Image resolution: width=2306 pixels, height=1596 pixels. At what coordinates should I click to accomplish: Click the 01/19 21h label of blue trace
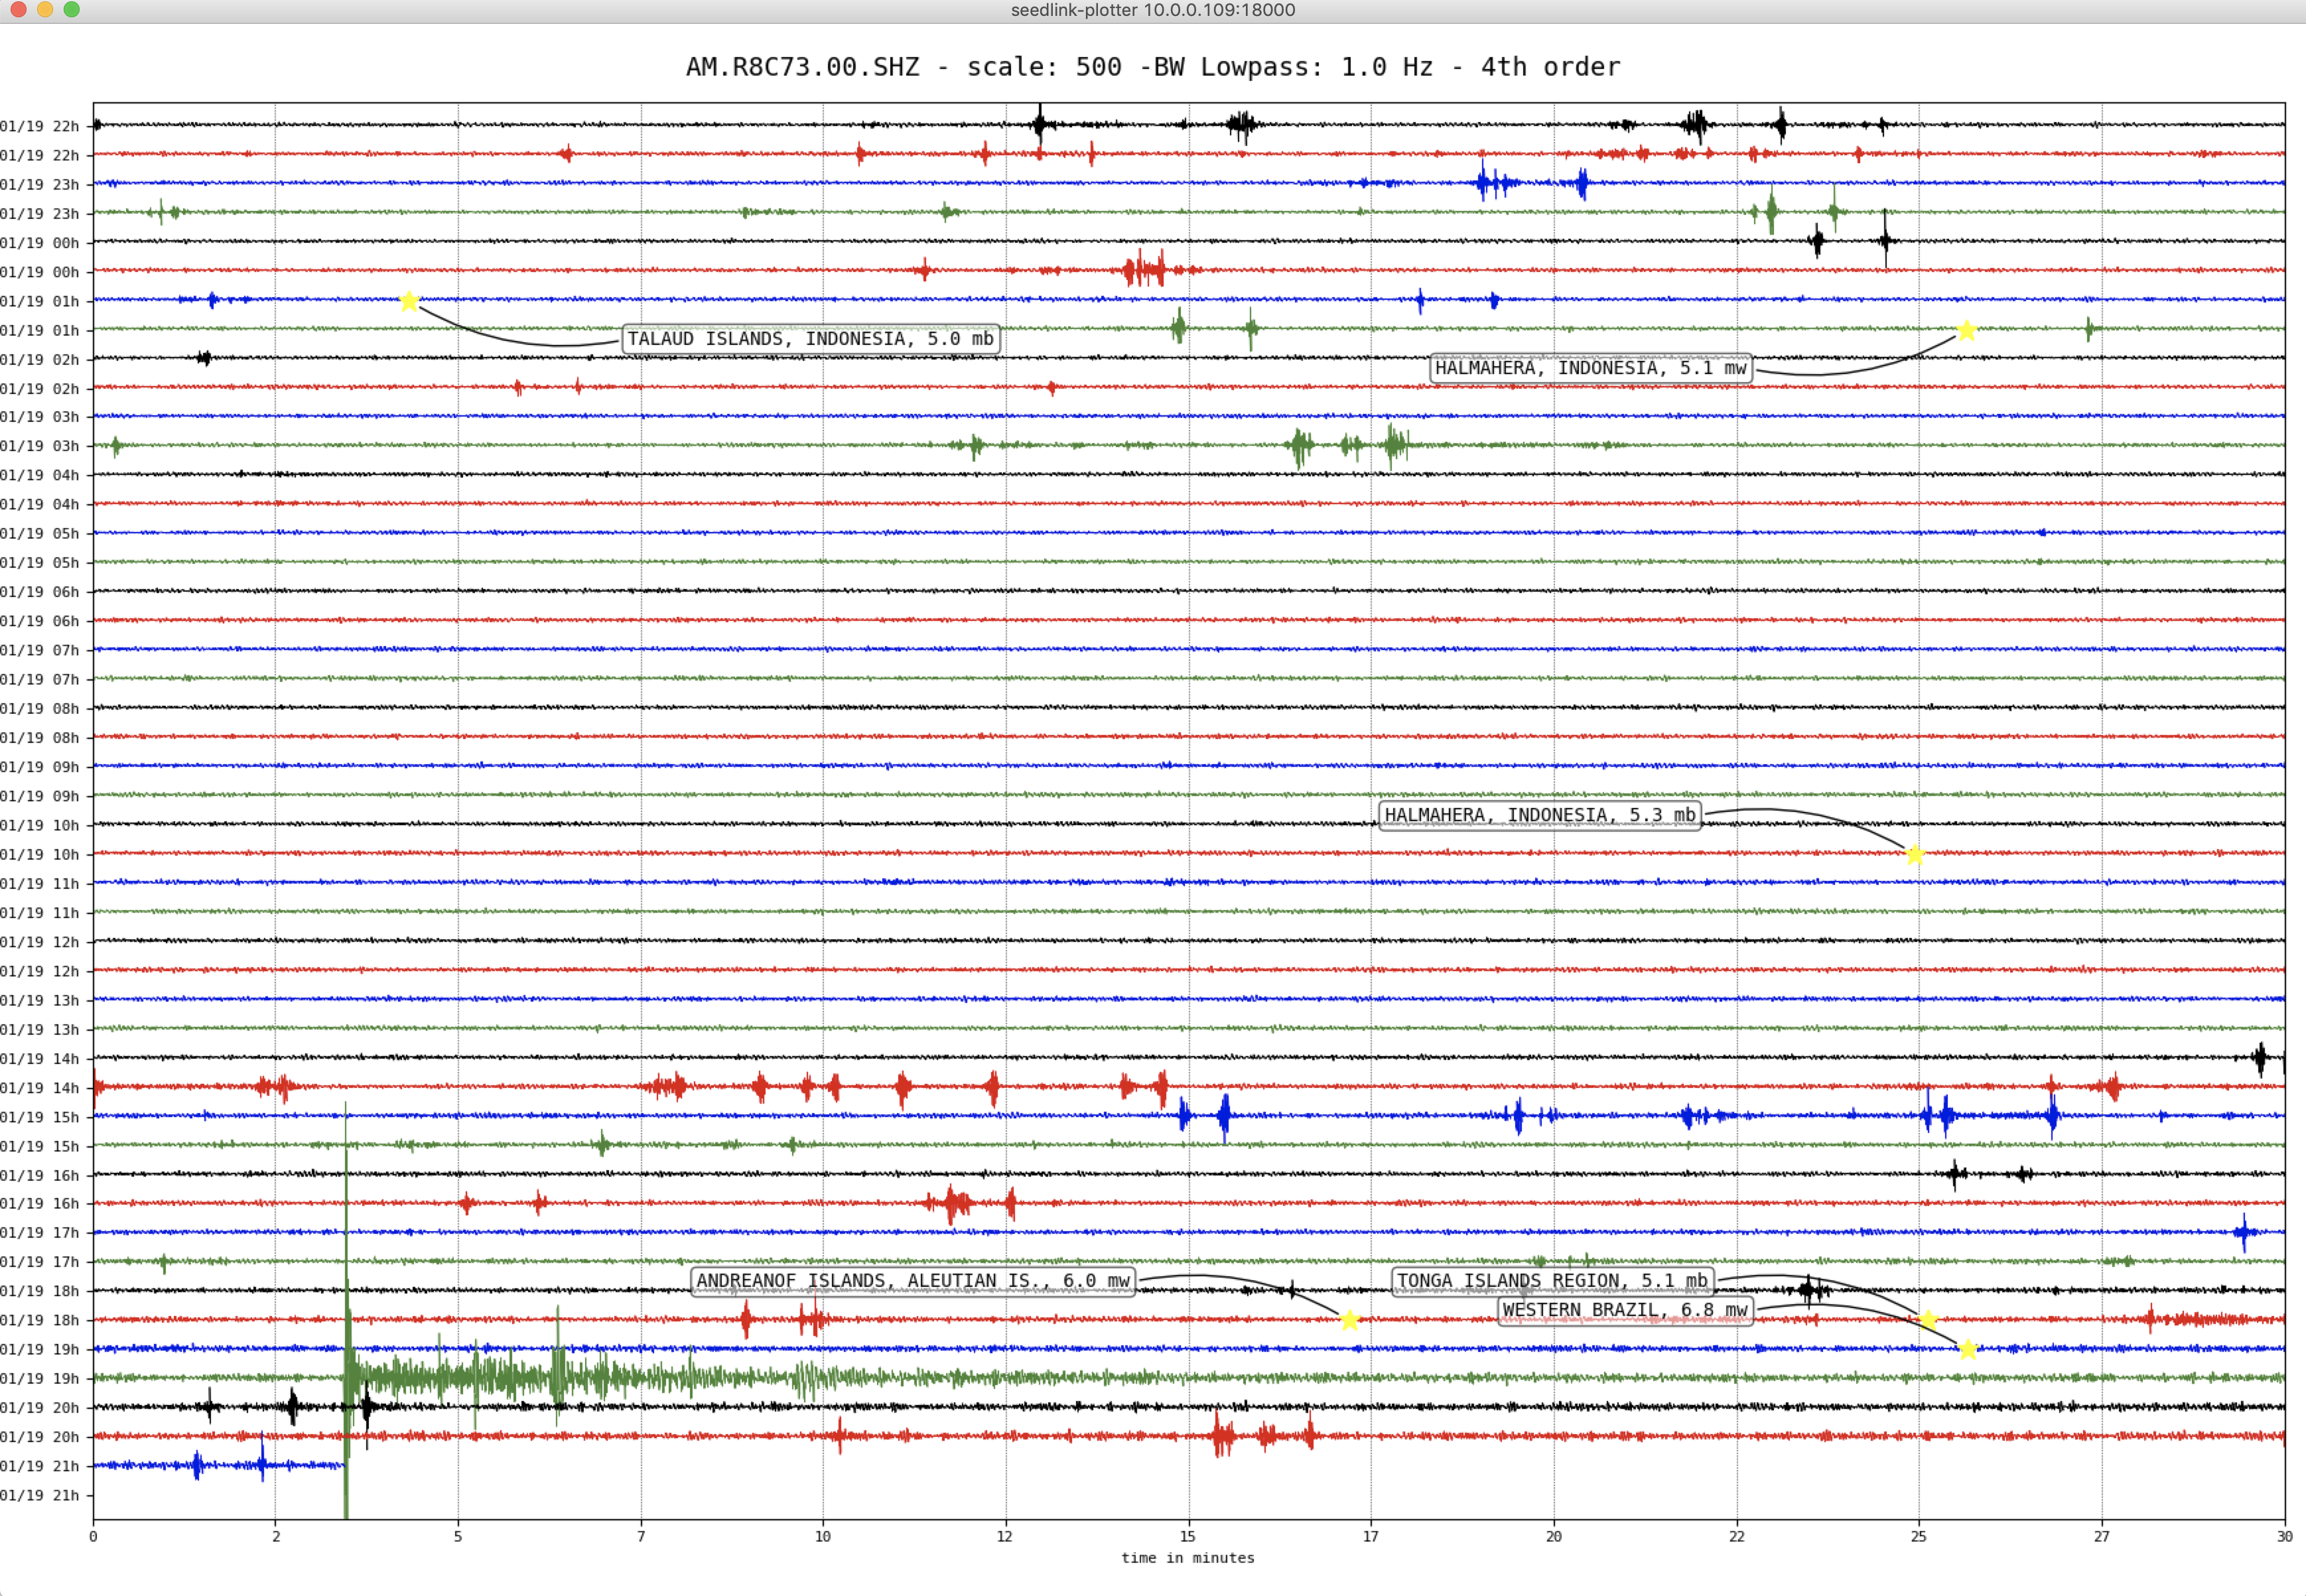click(40, 1466)
